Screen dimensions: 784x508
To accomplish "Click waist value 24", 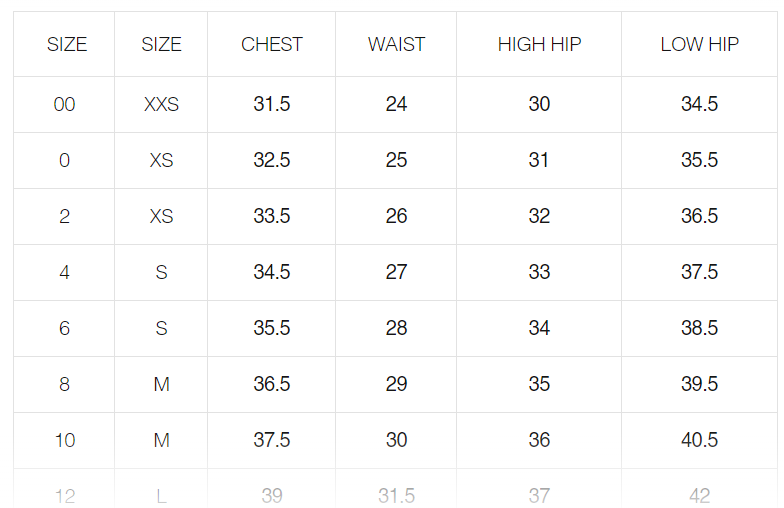I will point(396,105).
